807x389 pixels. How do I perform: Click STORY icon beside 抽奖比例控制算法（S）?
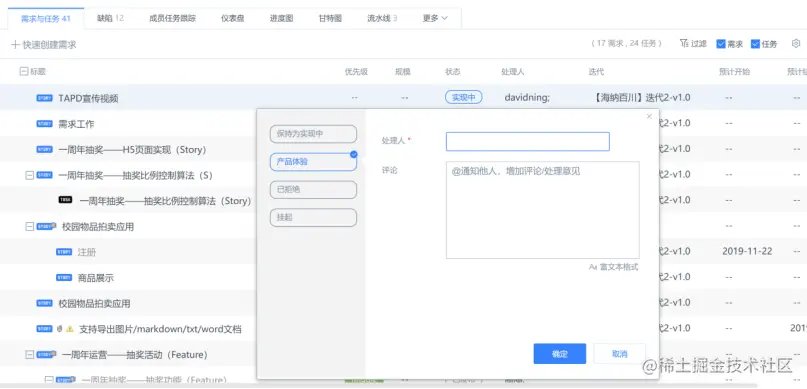point(44,175)
